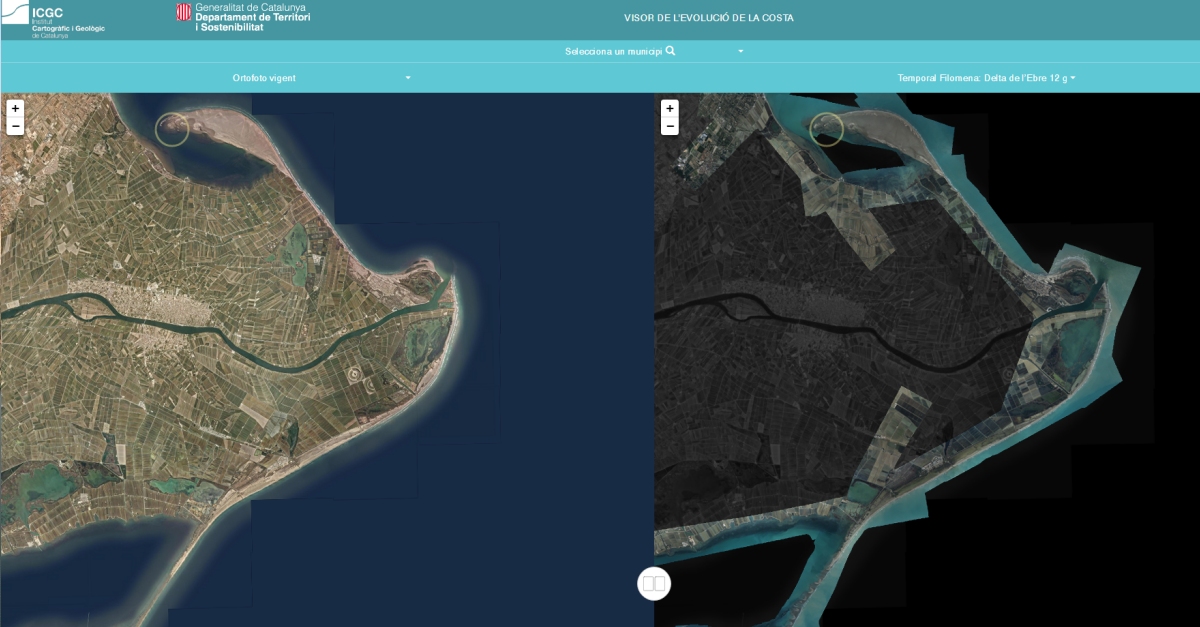1200x627 pixels.
Task: Click the yellow circle marker on right map
Action: pyautogui.click(x=827, y=128)
